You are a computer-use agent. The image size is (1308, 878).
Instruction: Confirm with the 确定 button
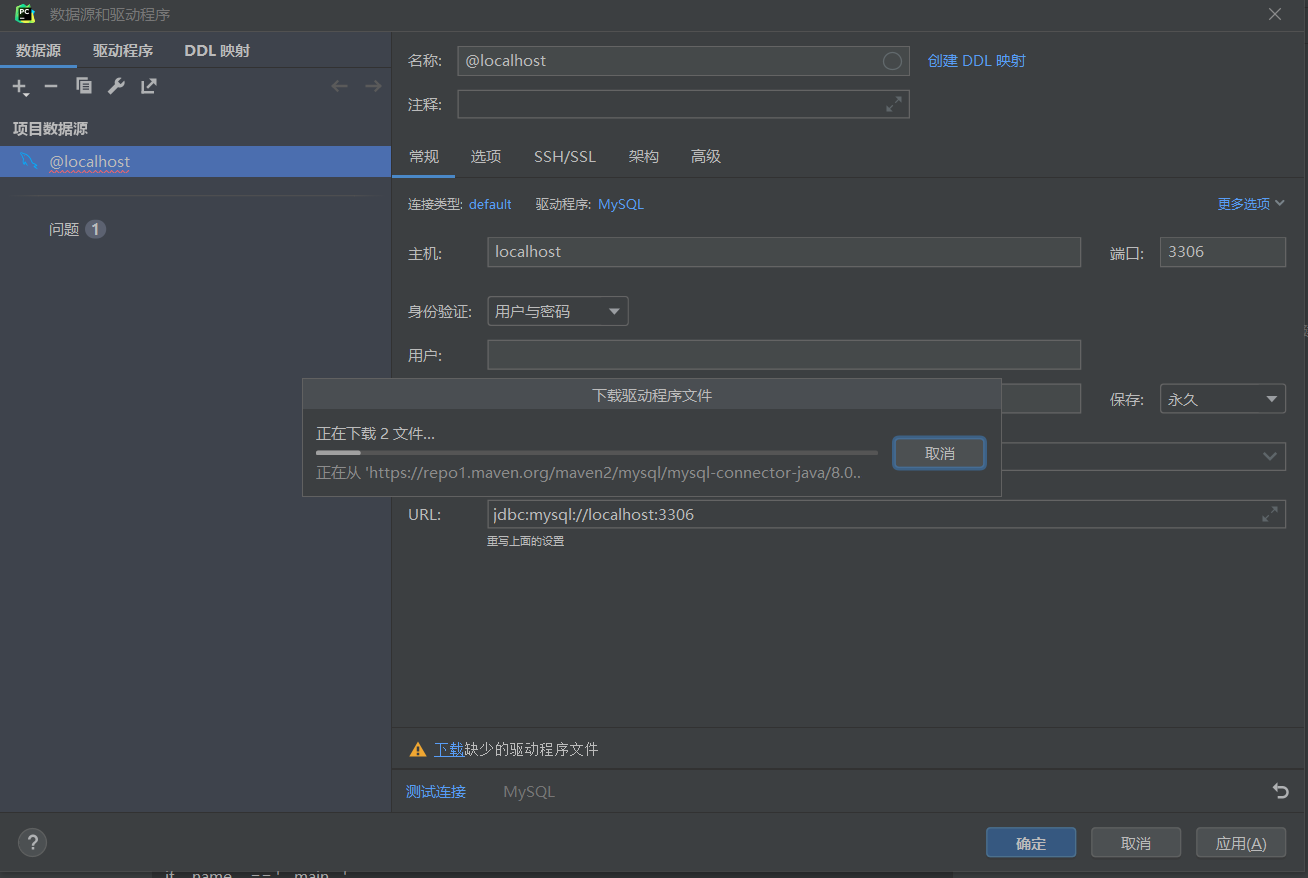point(1031,843)
